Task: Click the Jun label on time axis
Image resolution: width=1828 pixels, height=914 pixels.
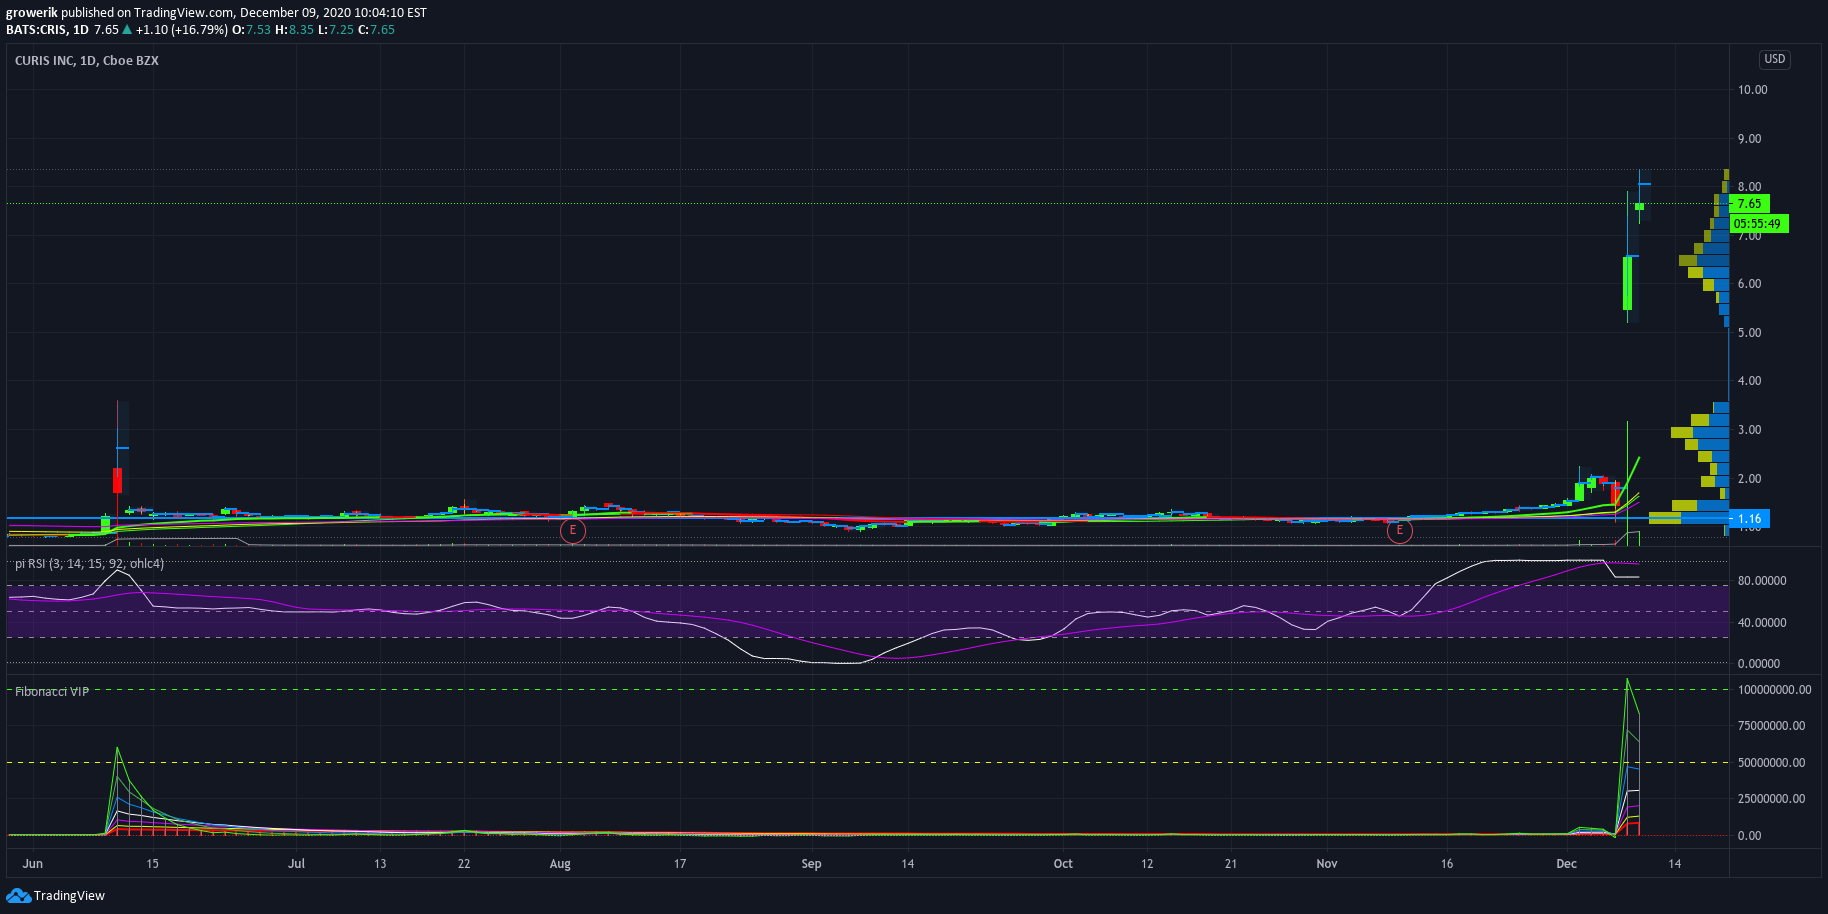Action: pos(33,863)
